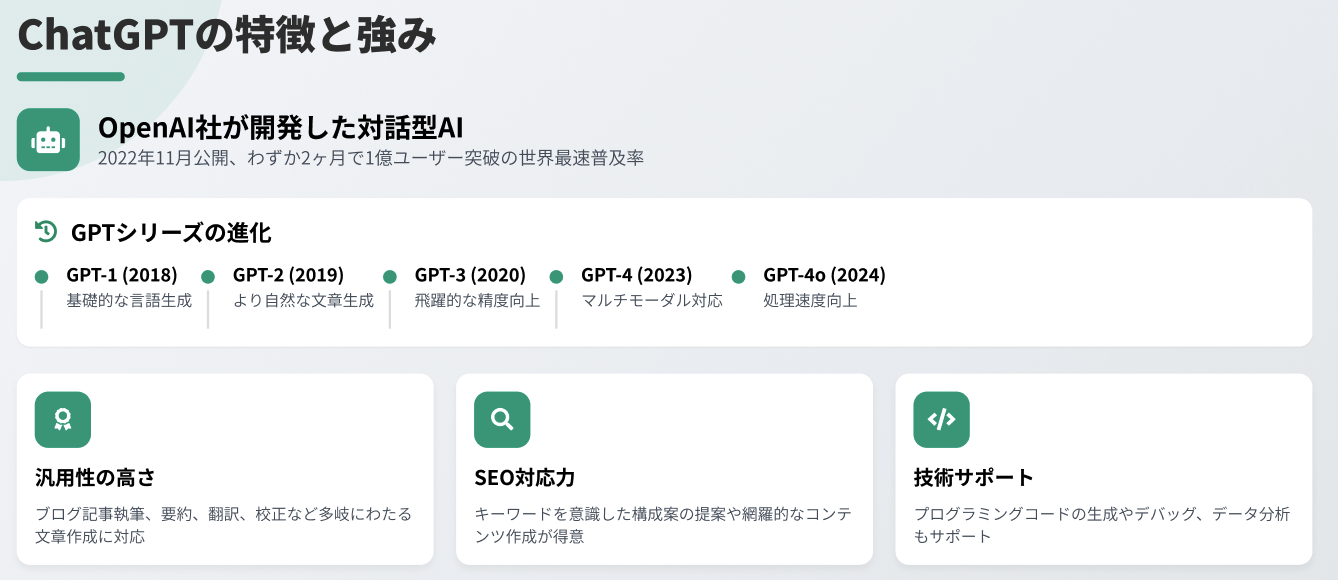
Task: Click the text starting プログラミングコードの生成
Action: (x=1101, y=525)
